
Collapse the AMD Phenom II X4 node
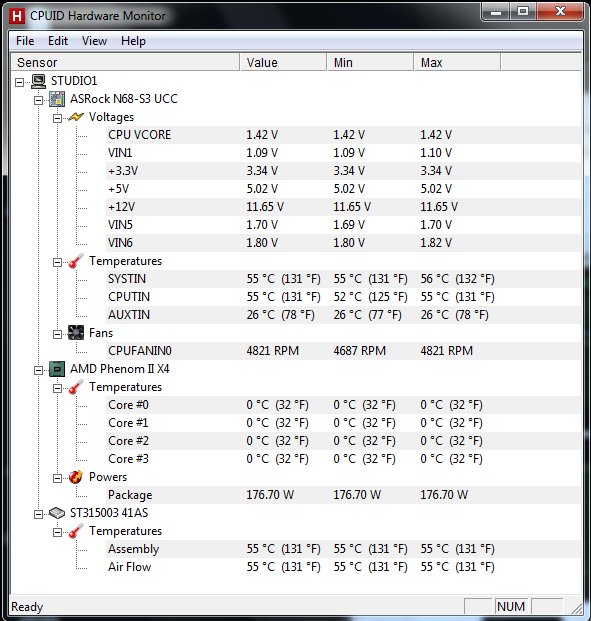(x=38, y=370)
